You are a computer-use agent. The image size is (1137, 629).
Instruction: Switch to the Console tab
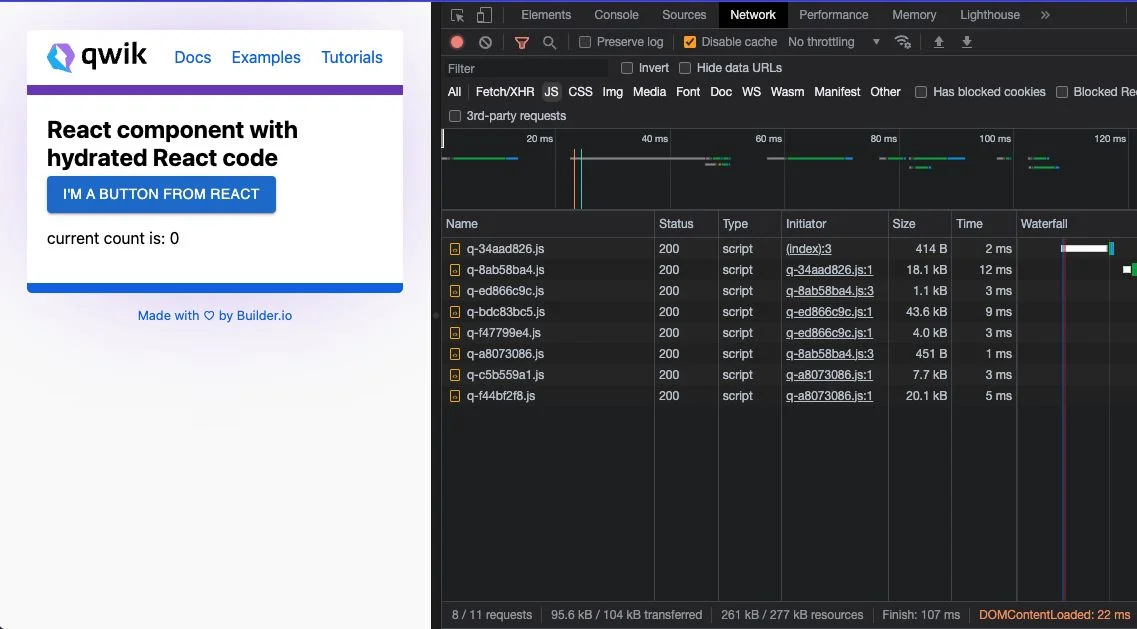click(x=616, y=15)
